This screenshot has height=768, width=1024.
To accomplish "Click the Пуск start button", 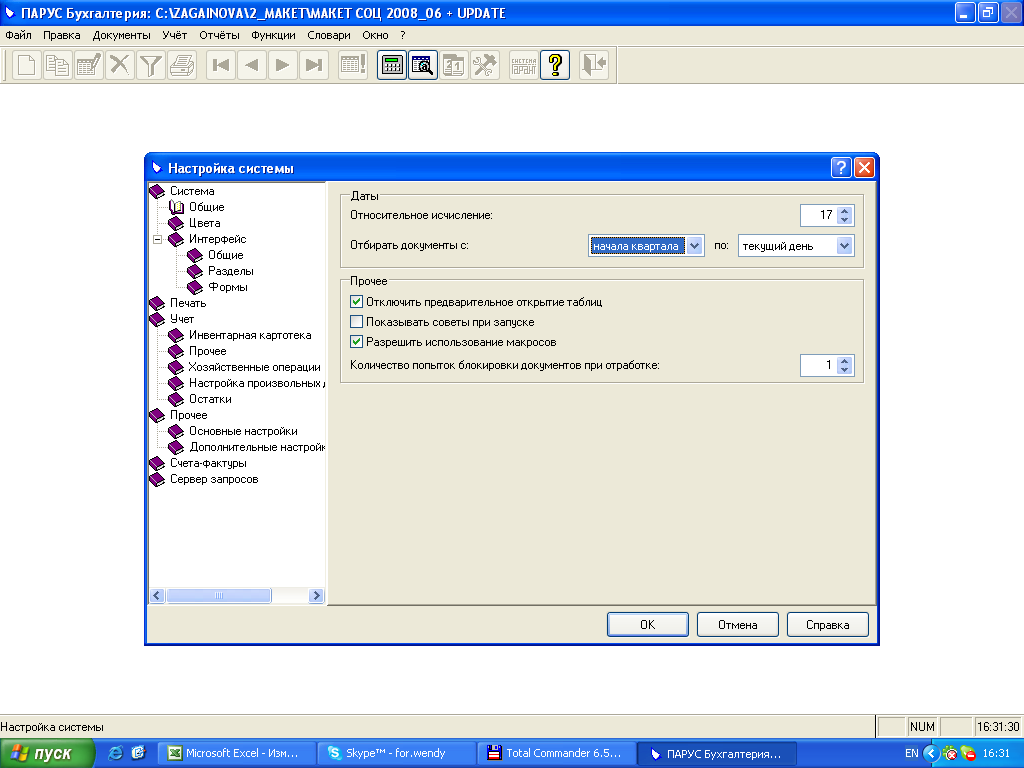I will 46,754.
